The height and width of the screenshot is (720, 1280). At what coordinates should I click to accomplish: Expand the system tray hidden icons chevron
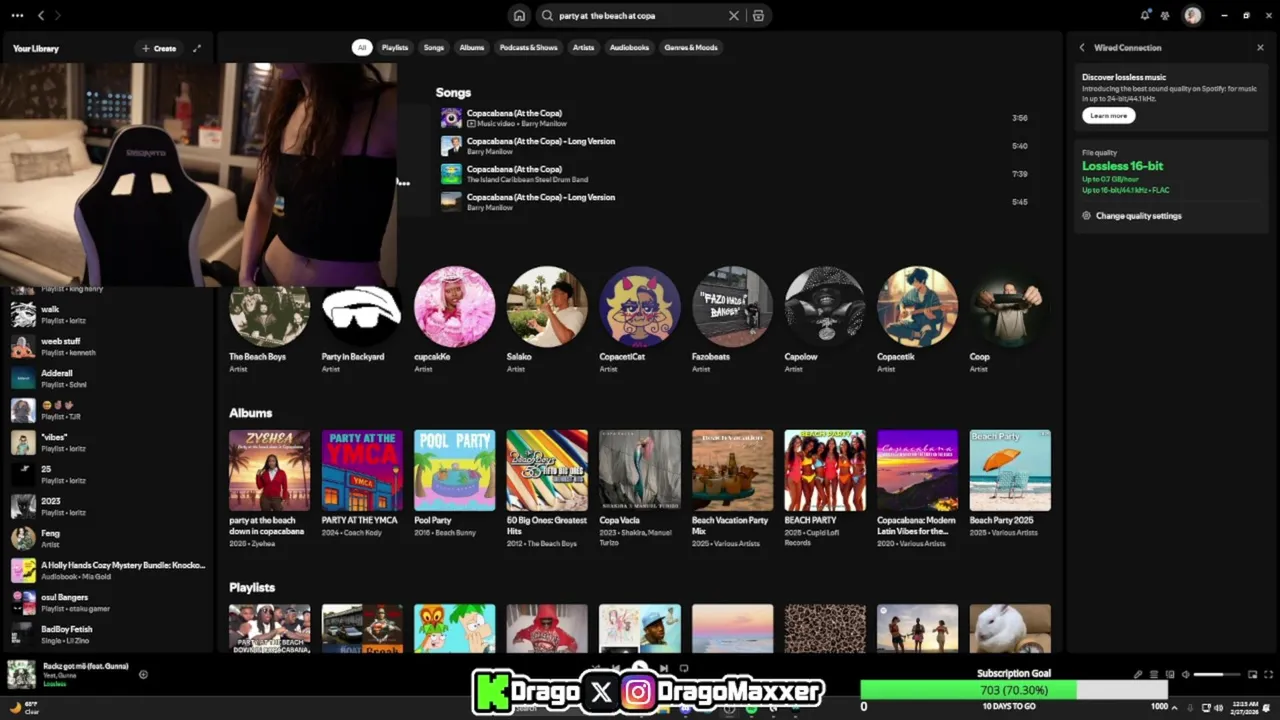1176,707
